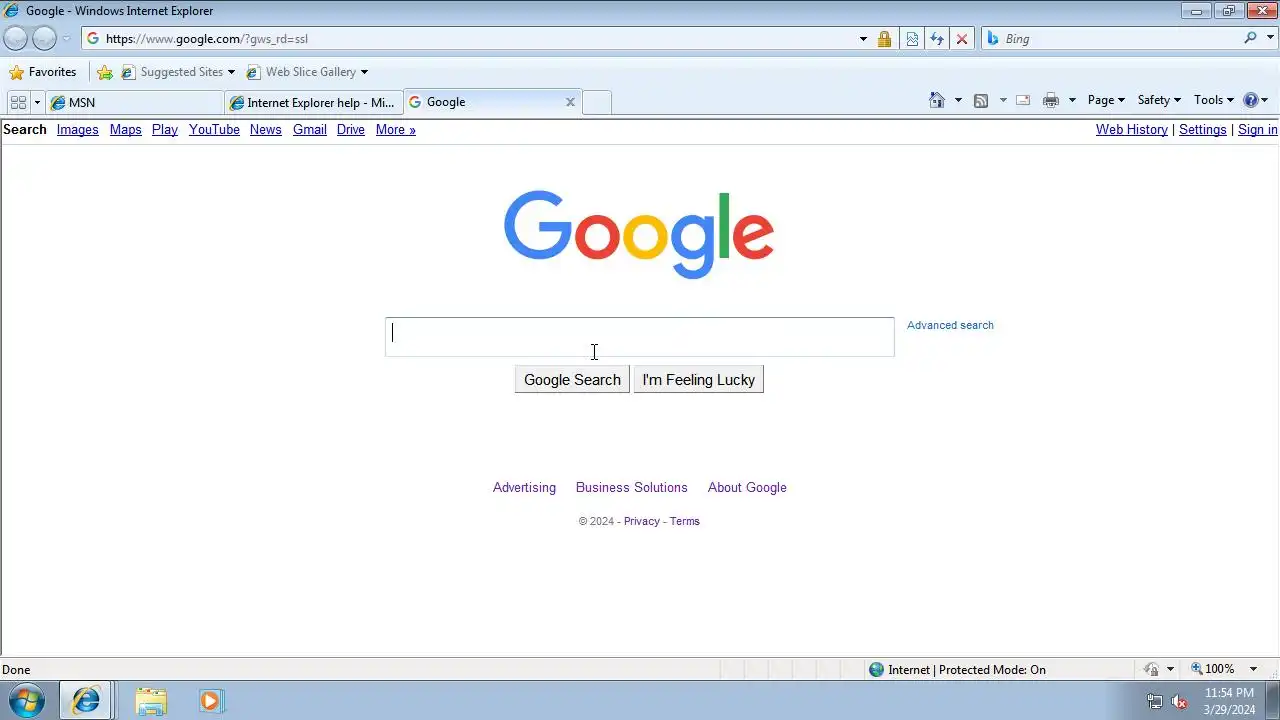Open the Terms link

coord(685,521)
